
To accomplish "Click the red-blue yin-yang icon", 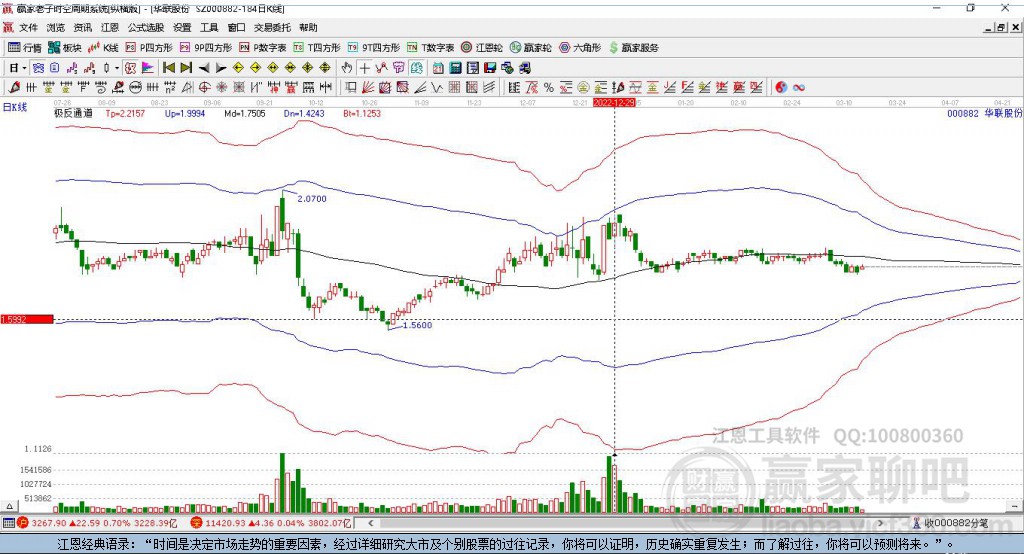I will pos(780,88).
